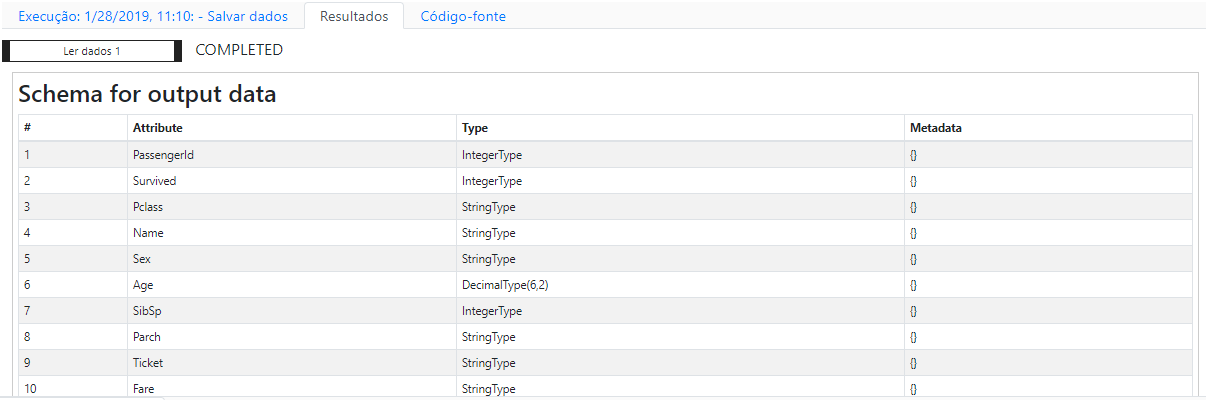
Task: Click the Sex attribute cell
Action: (292, 259)
